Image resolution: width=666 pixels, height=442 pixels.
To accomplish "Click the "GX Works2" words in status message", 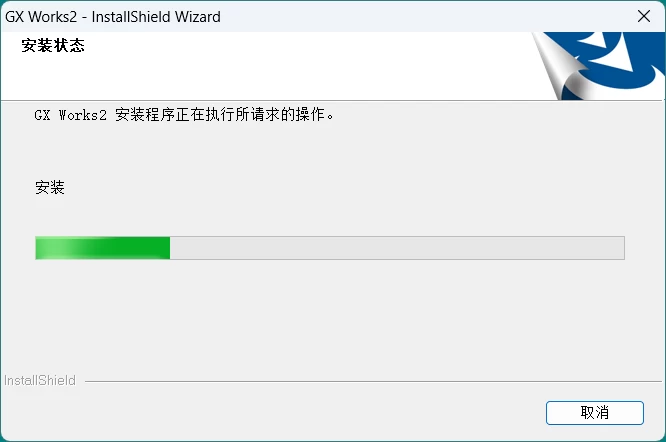I will 71,115.
